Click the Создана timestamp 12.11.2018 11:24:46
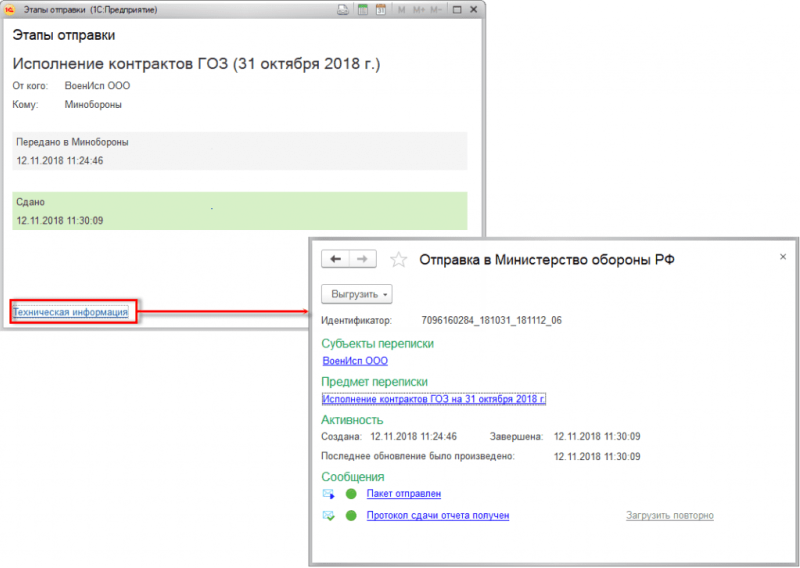800x568 pixels. point(413,436)
